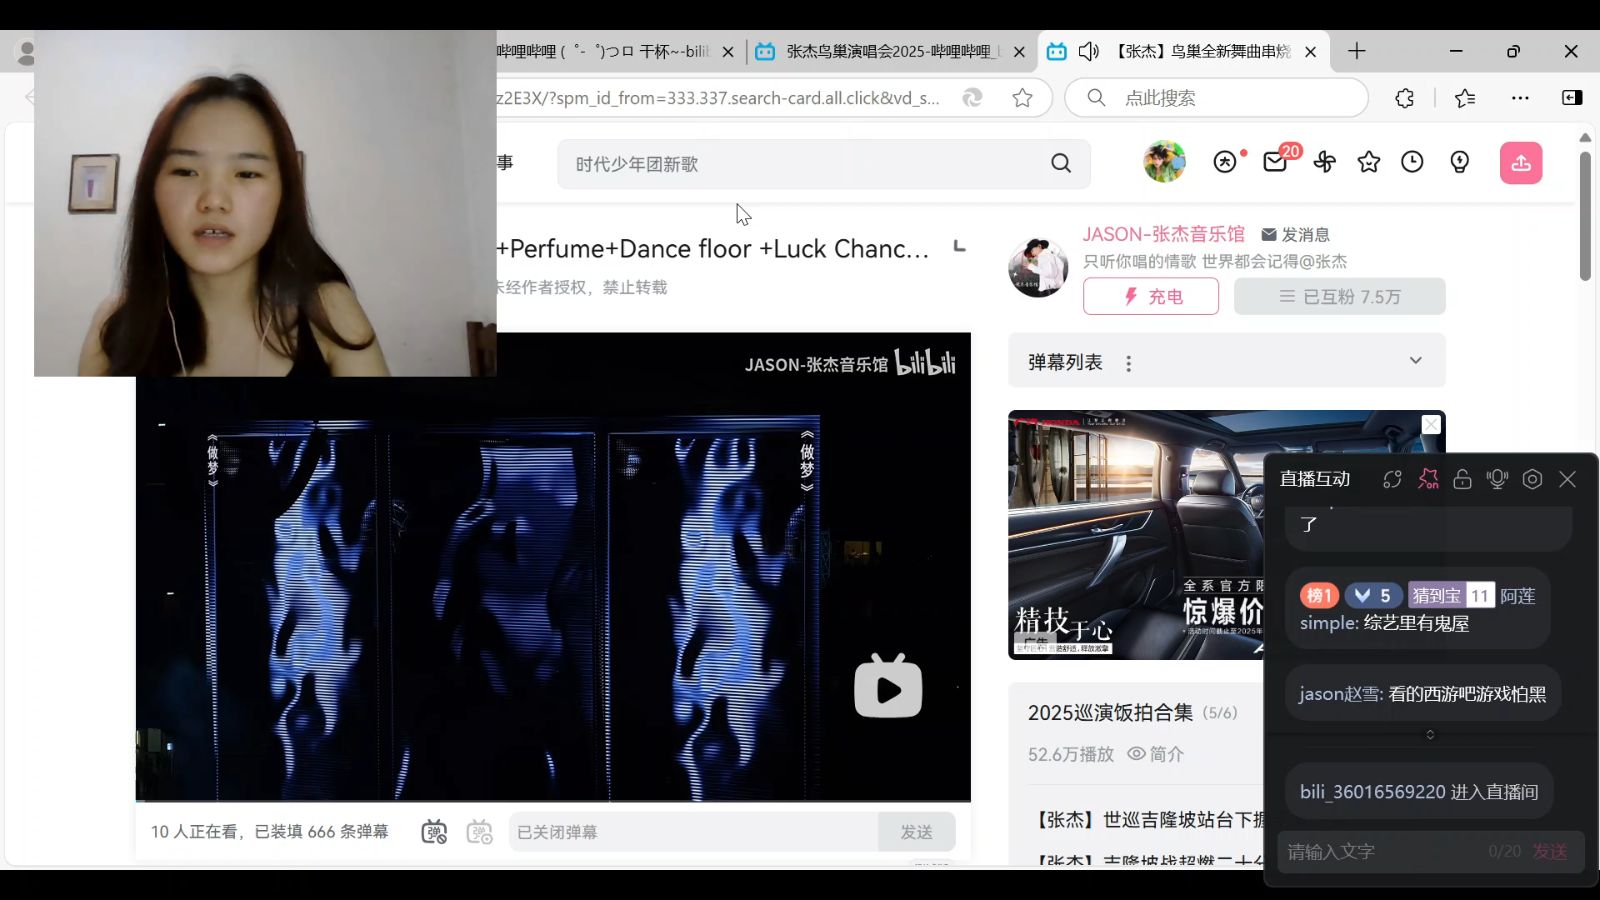The width and height of the screenshot is (1600, 900).
Task: Focus the 点此搜索 browser search box
Action: point(1216,98)
